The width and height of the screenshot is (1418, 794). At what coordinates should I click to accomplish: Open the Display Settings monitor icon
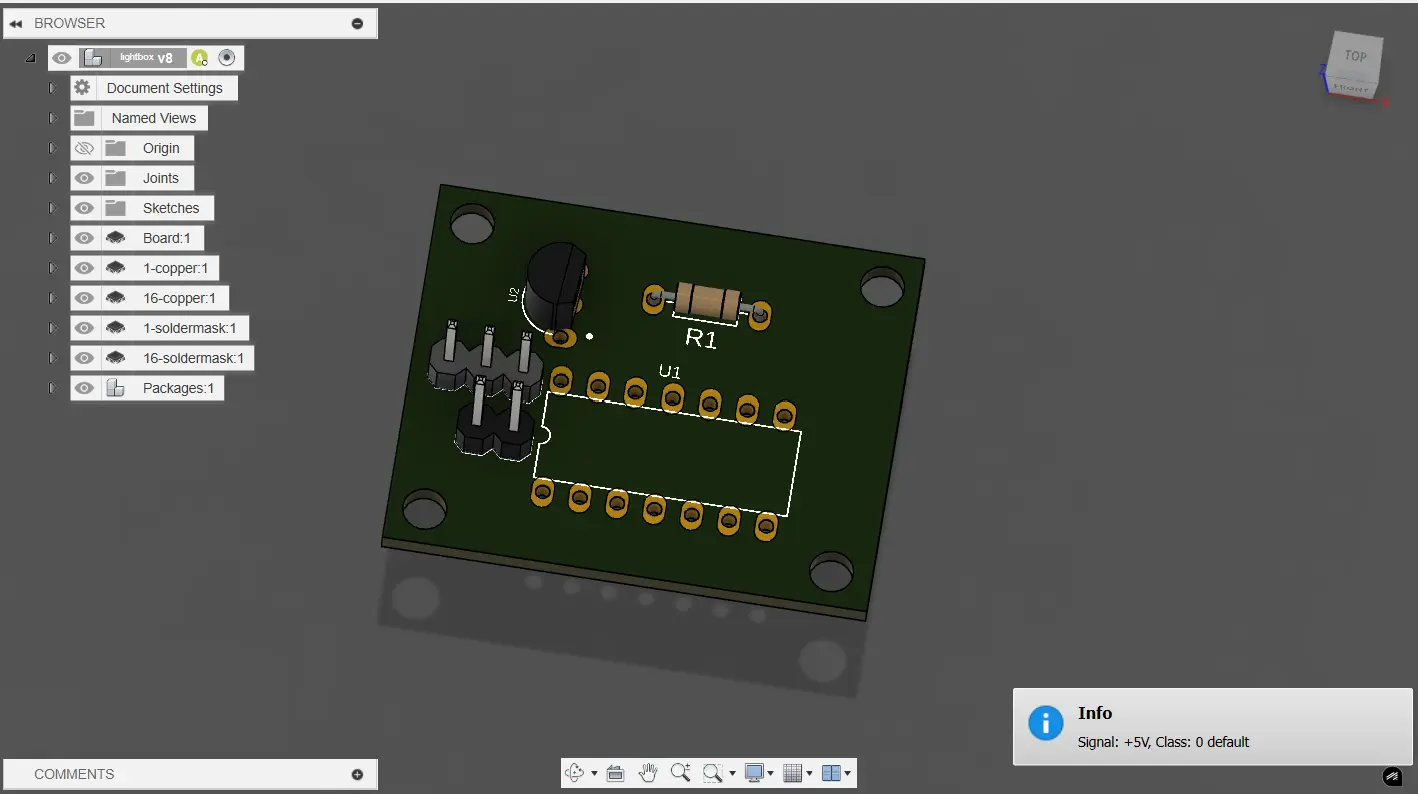click(x=754, y=773)
